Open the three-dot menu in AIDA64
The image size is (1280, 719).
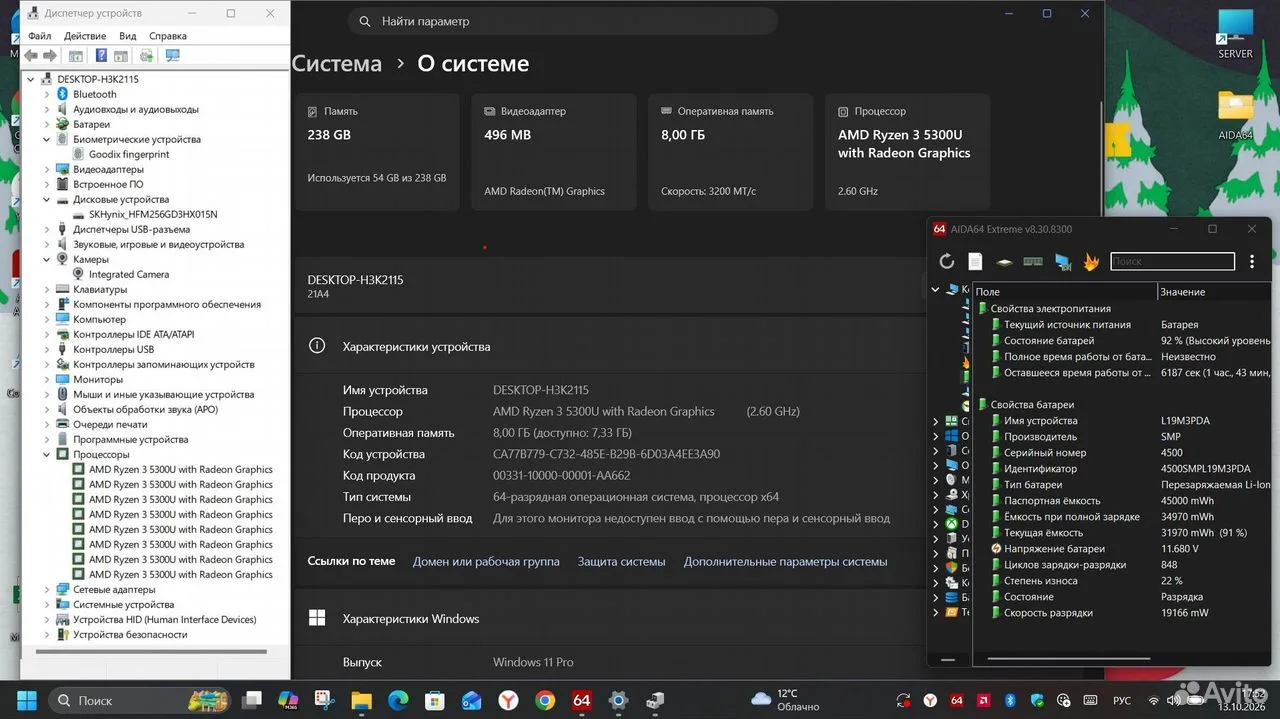(x=1251, y=262)
